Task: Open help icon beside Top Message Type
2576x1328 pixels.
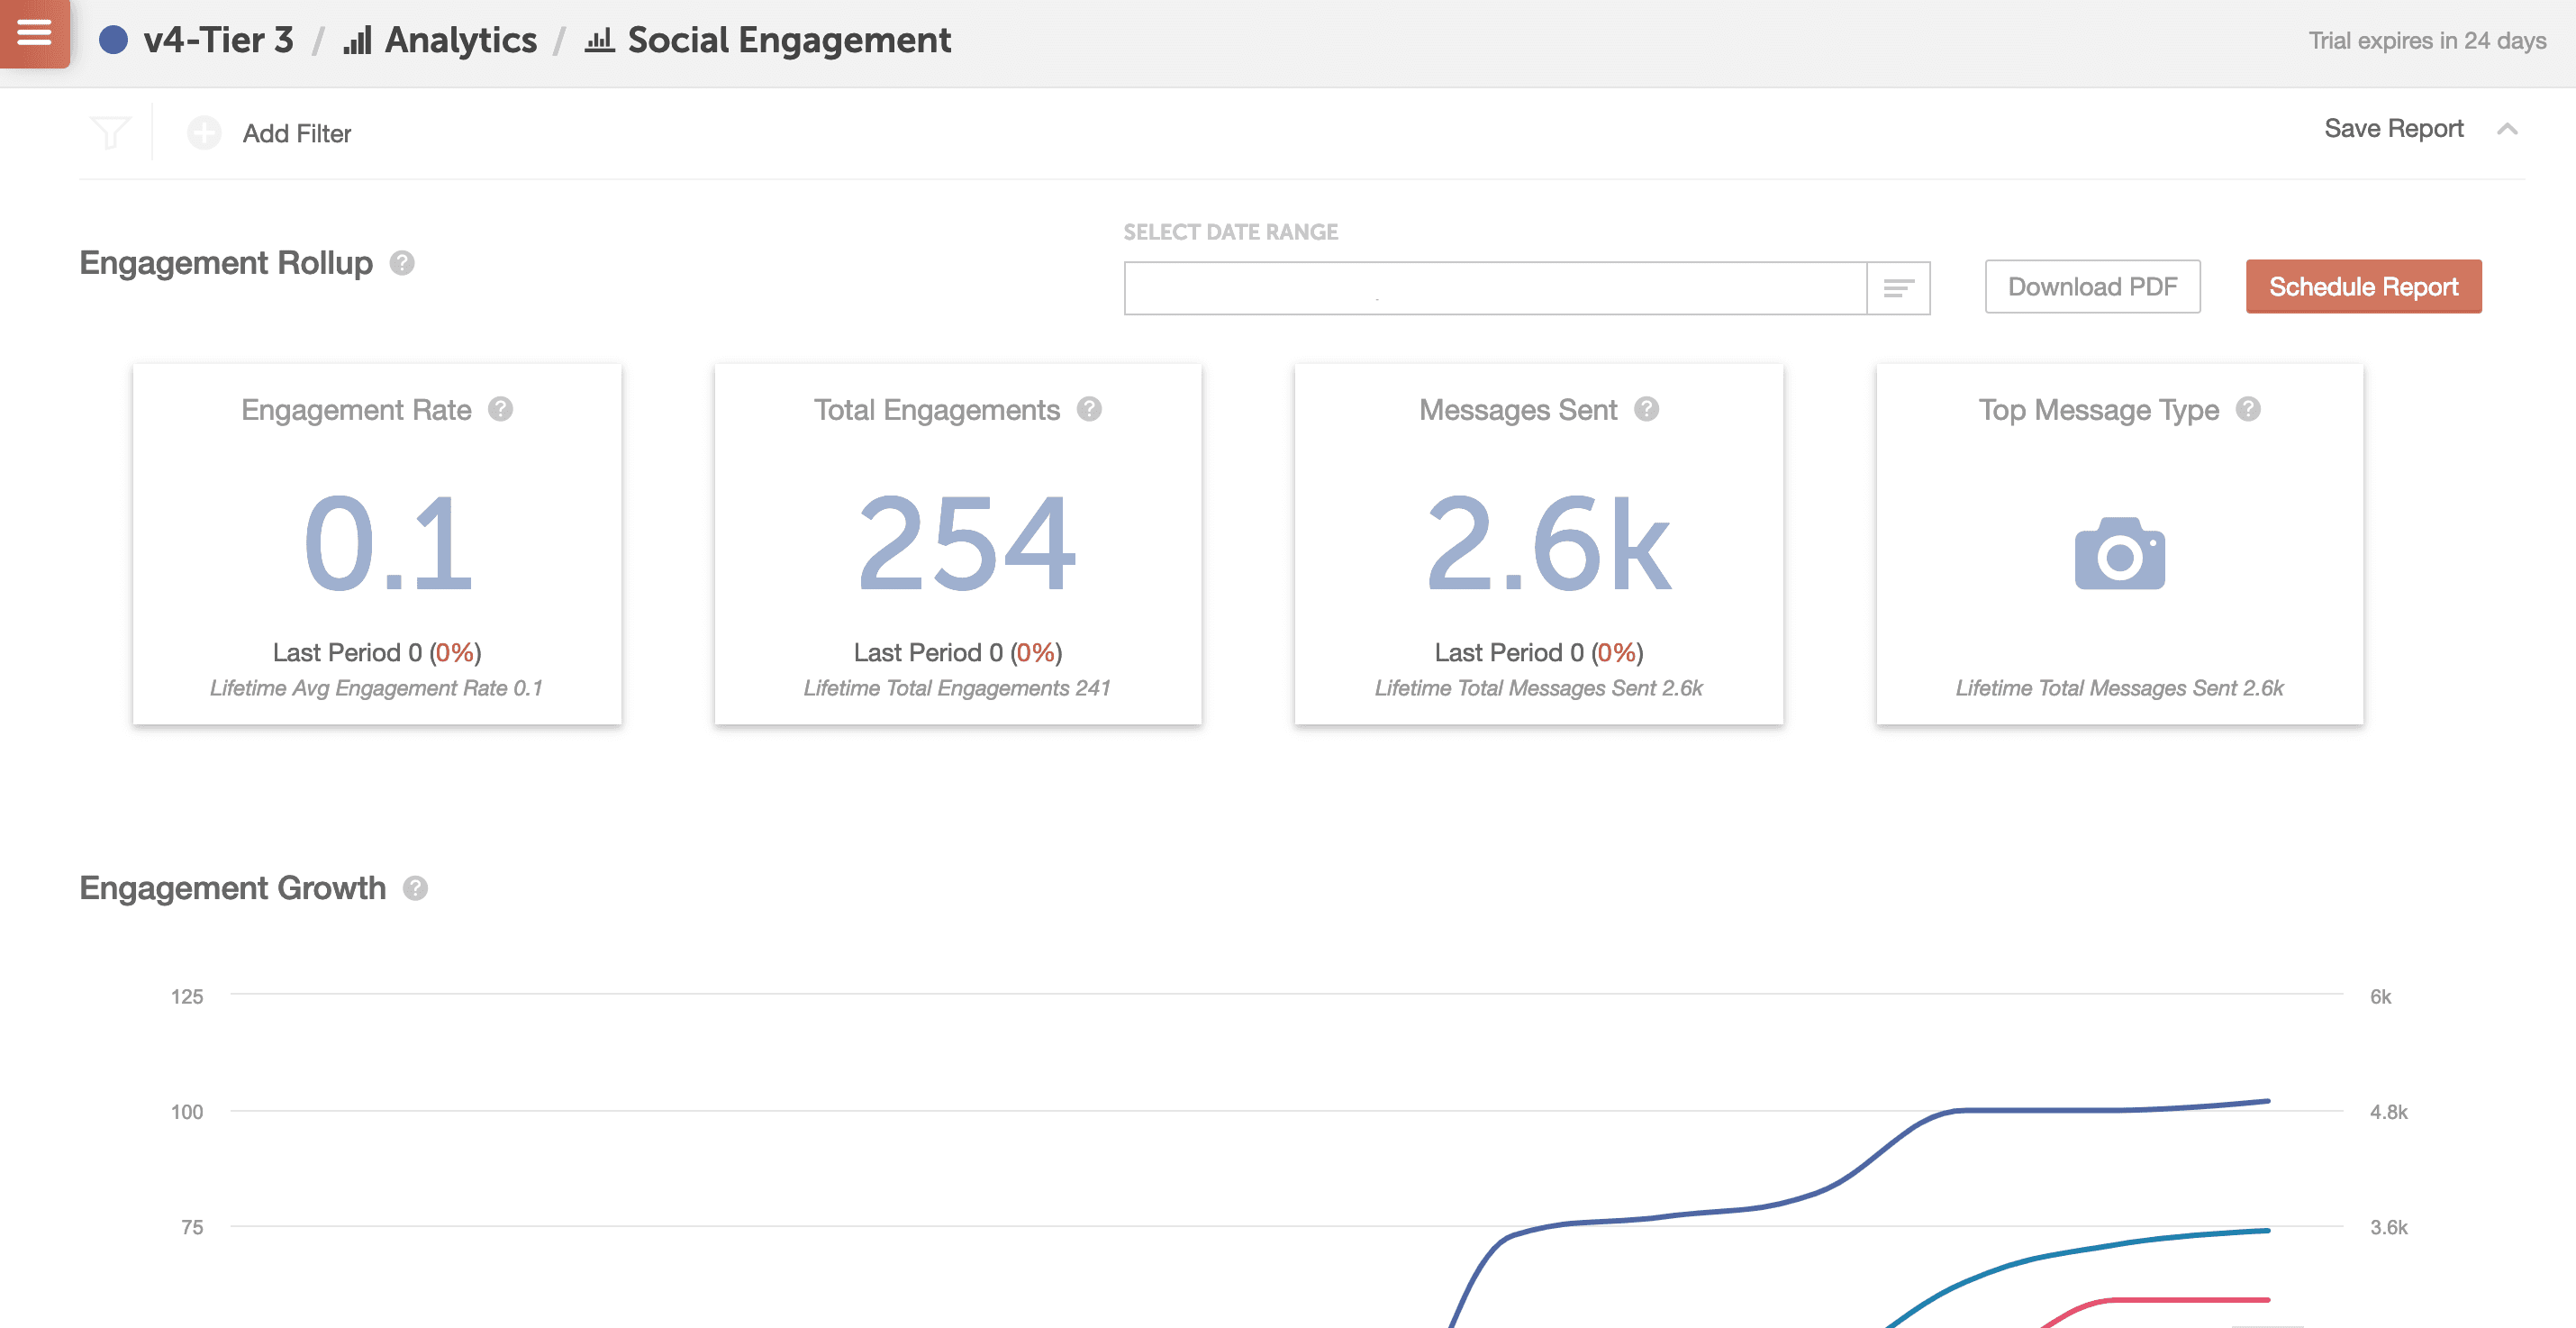Action: click(x=2249, y=409)
